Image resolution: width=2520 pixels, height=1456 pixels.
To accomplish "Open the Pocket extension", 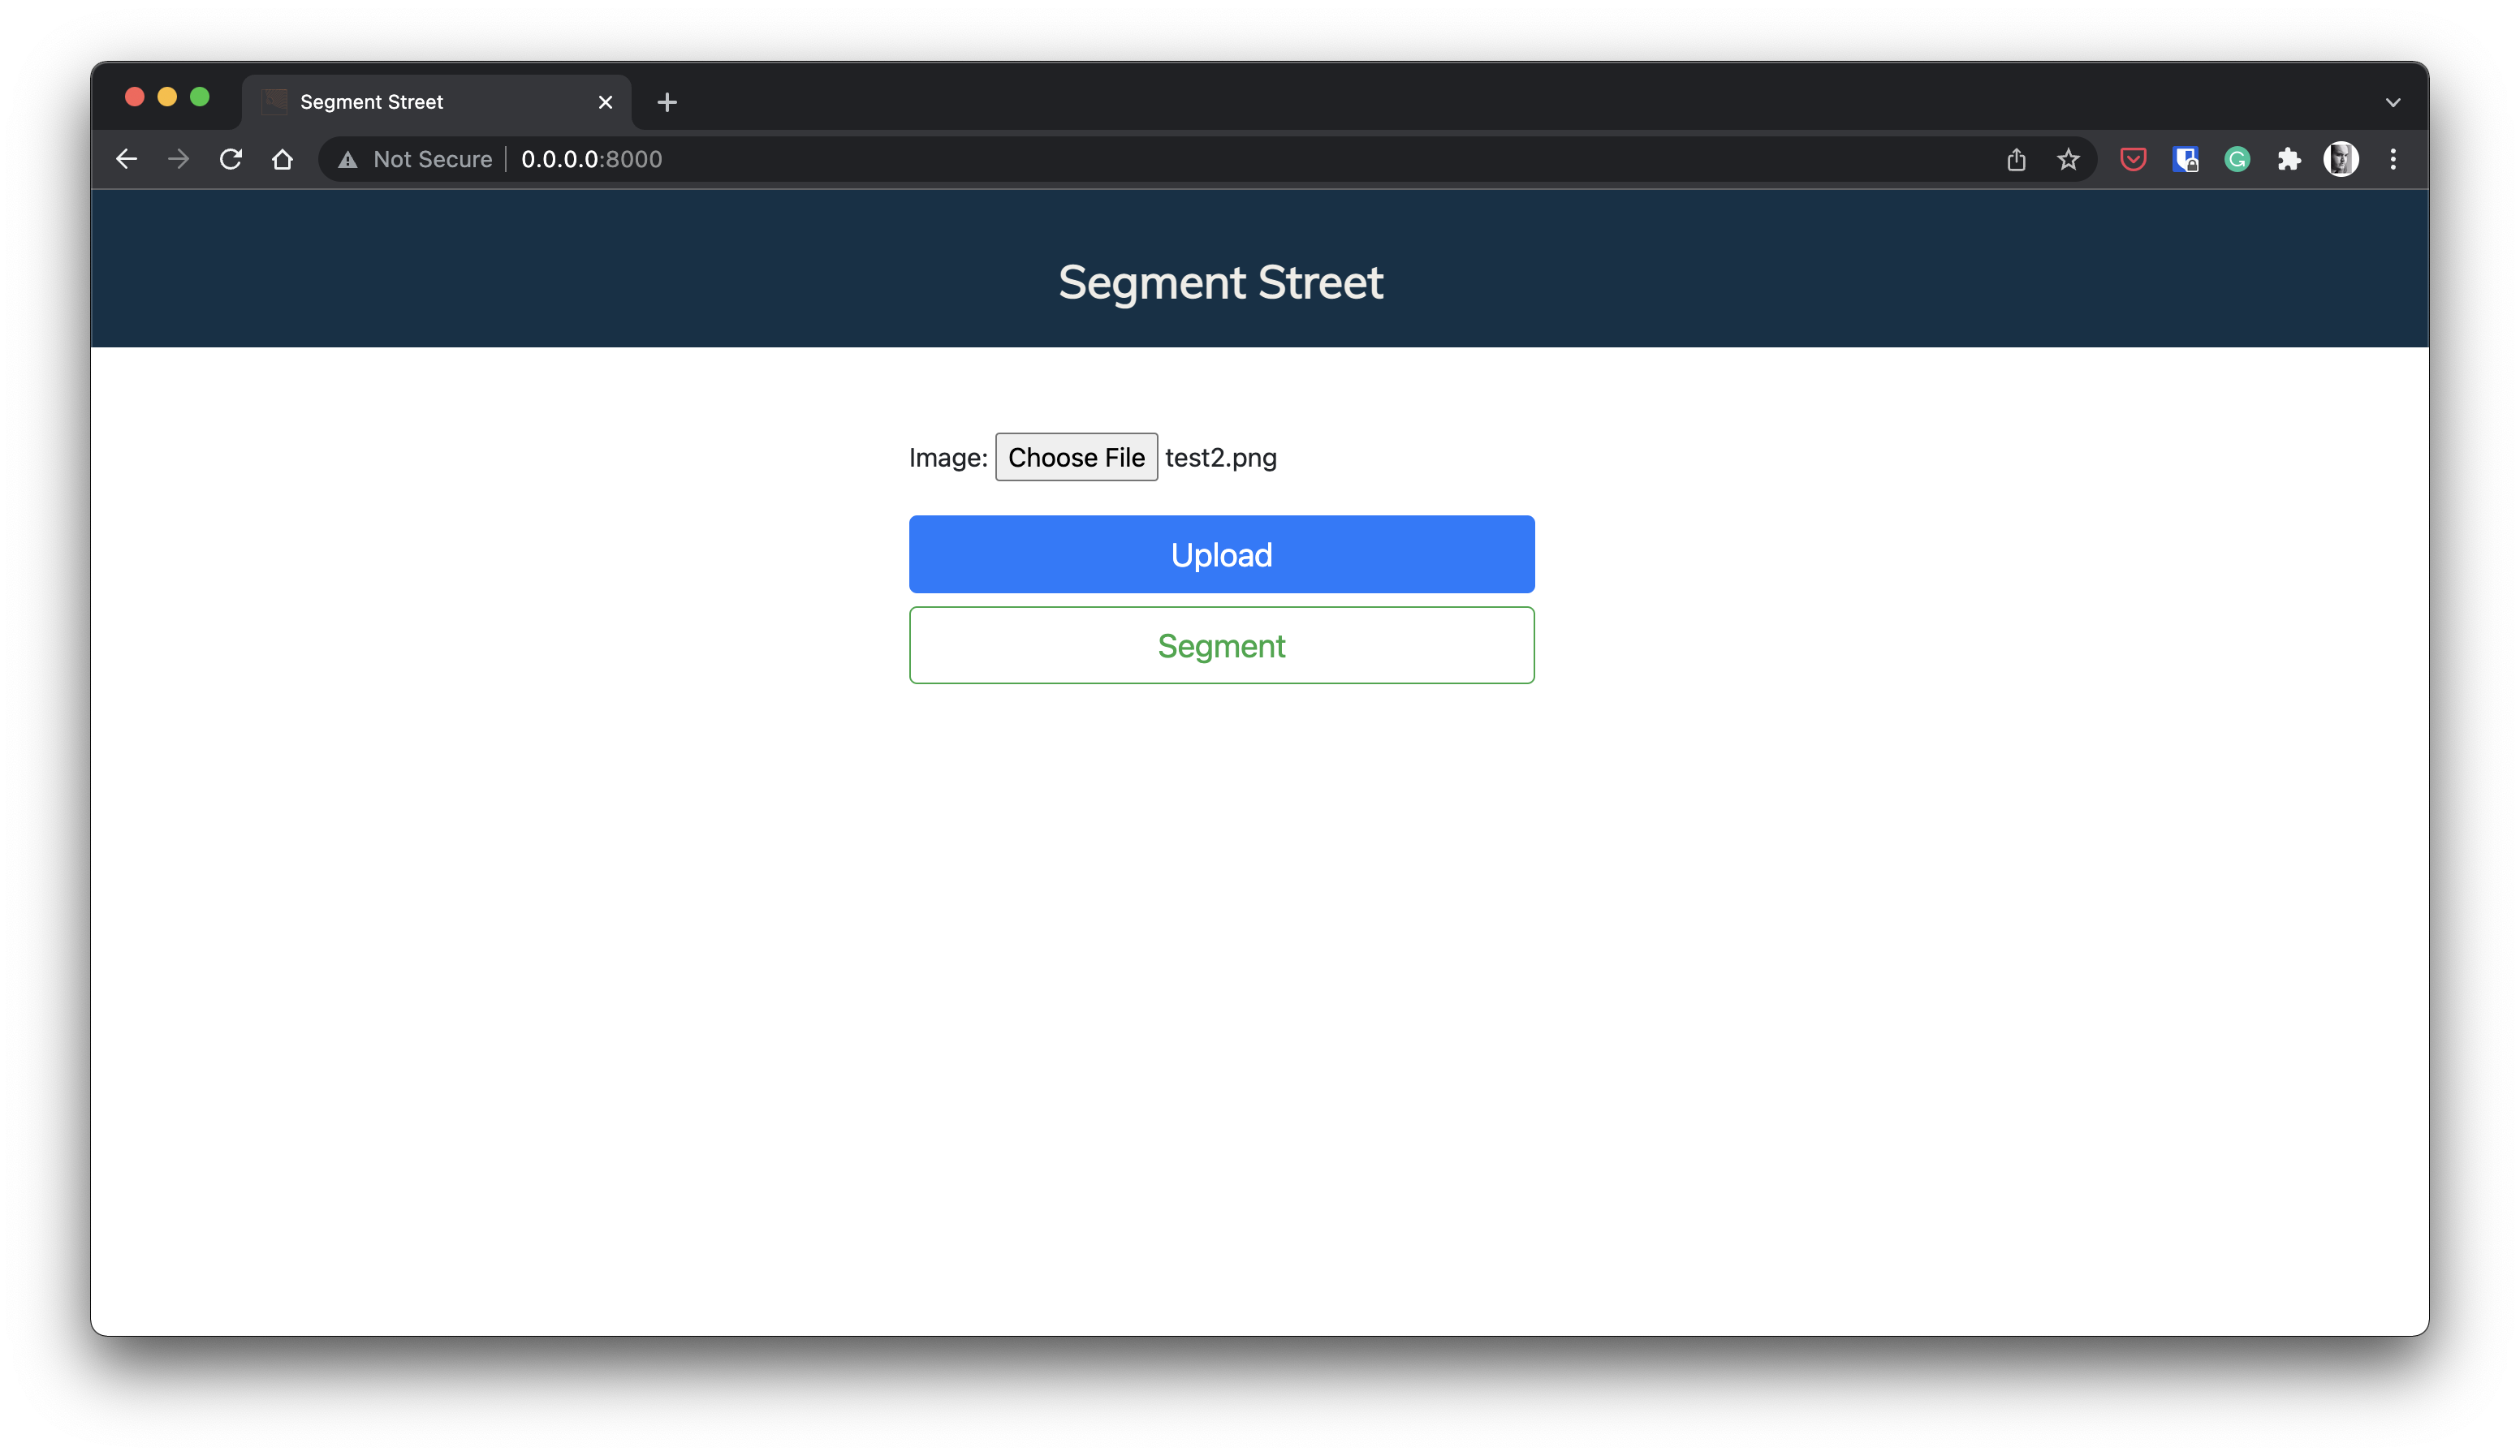I will coord(2133,159).
